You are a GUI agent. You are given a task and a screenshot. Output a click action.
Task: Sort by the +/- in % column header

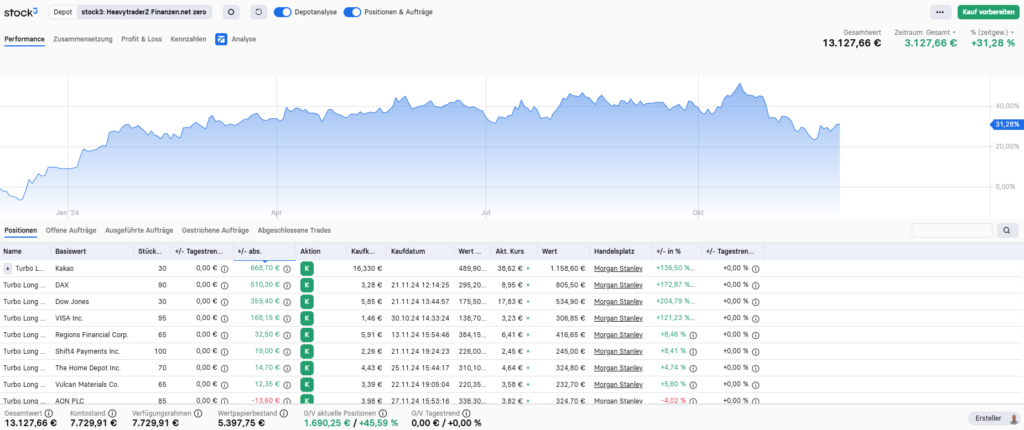(x=676, y=251)
